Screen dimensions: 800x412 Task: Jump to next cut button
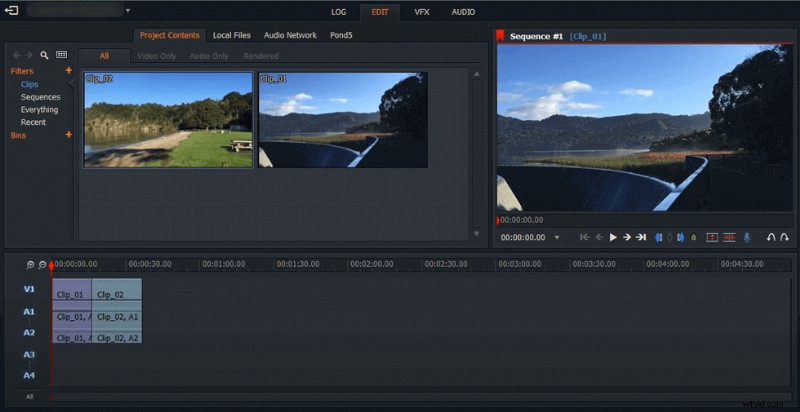point(641,237)
